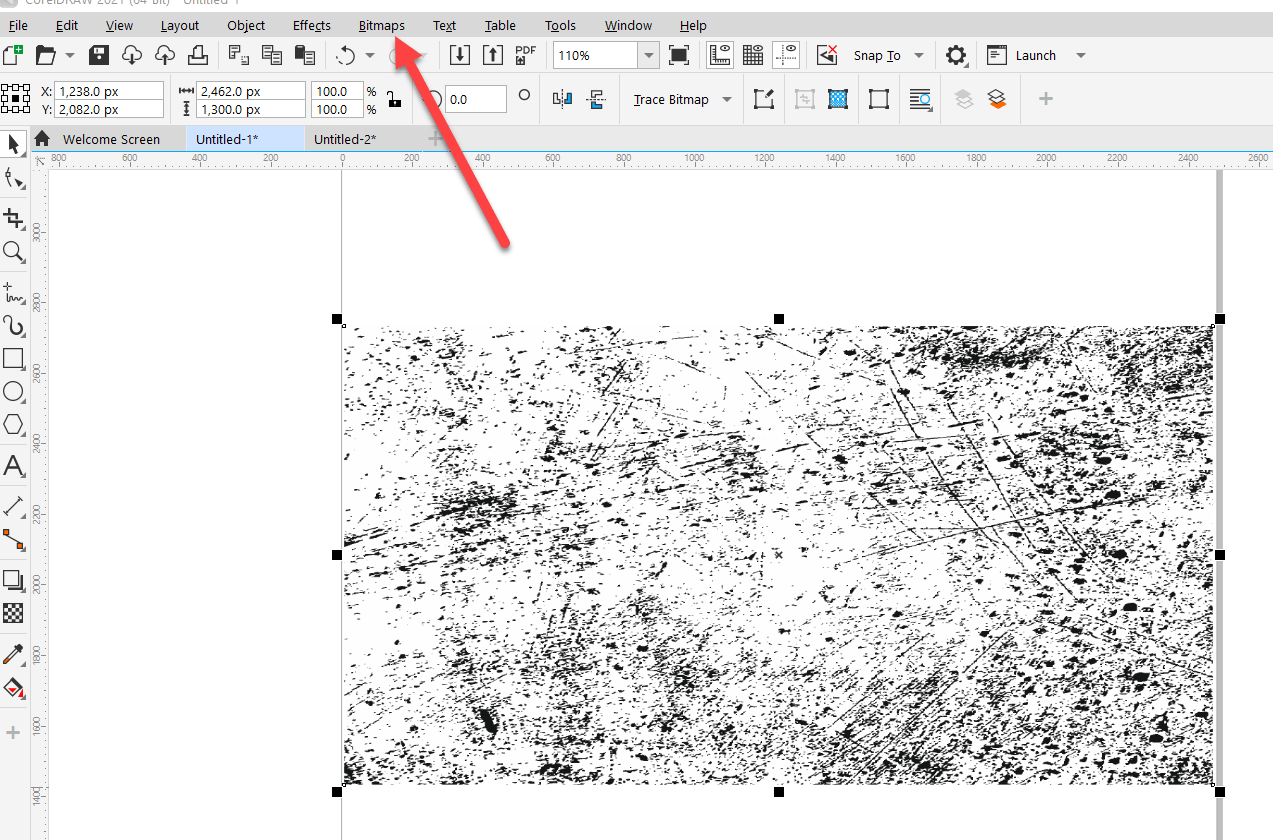Toggle grid display
Viewport: 1273px width, 840px height.
pos(753,55)
